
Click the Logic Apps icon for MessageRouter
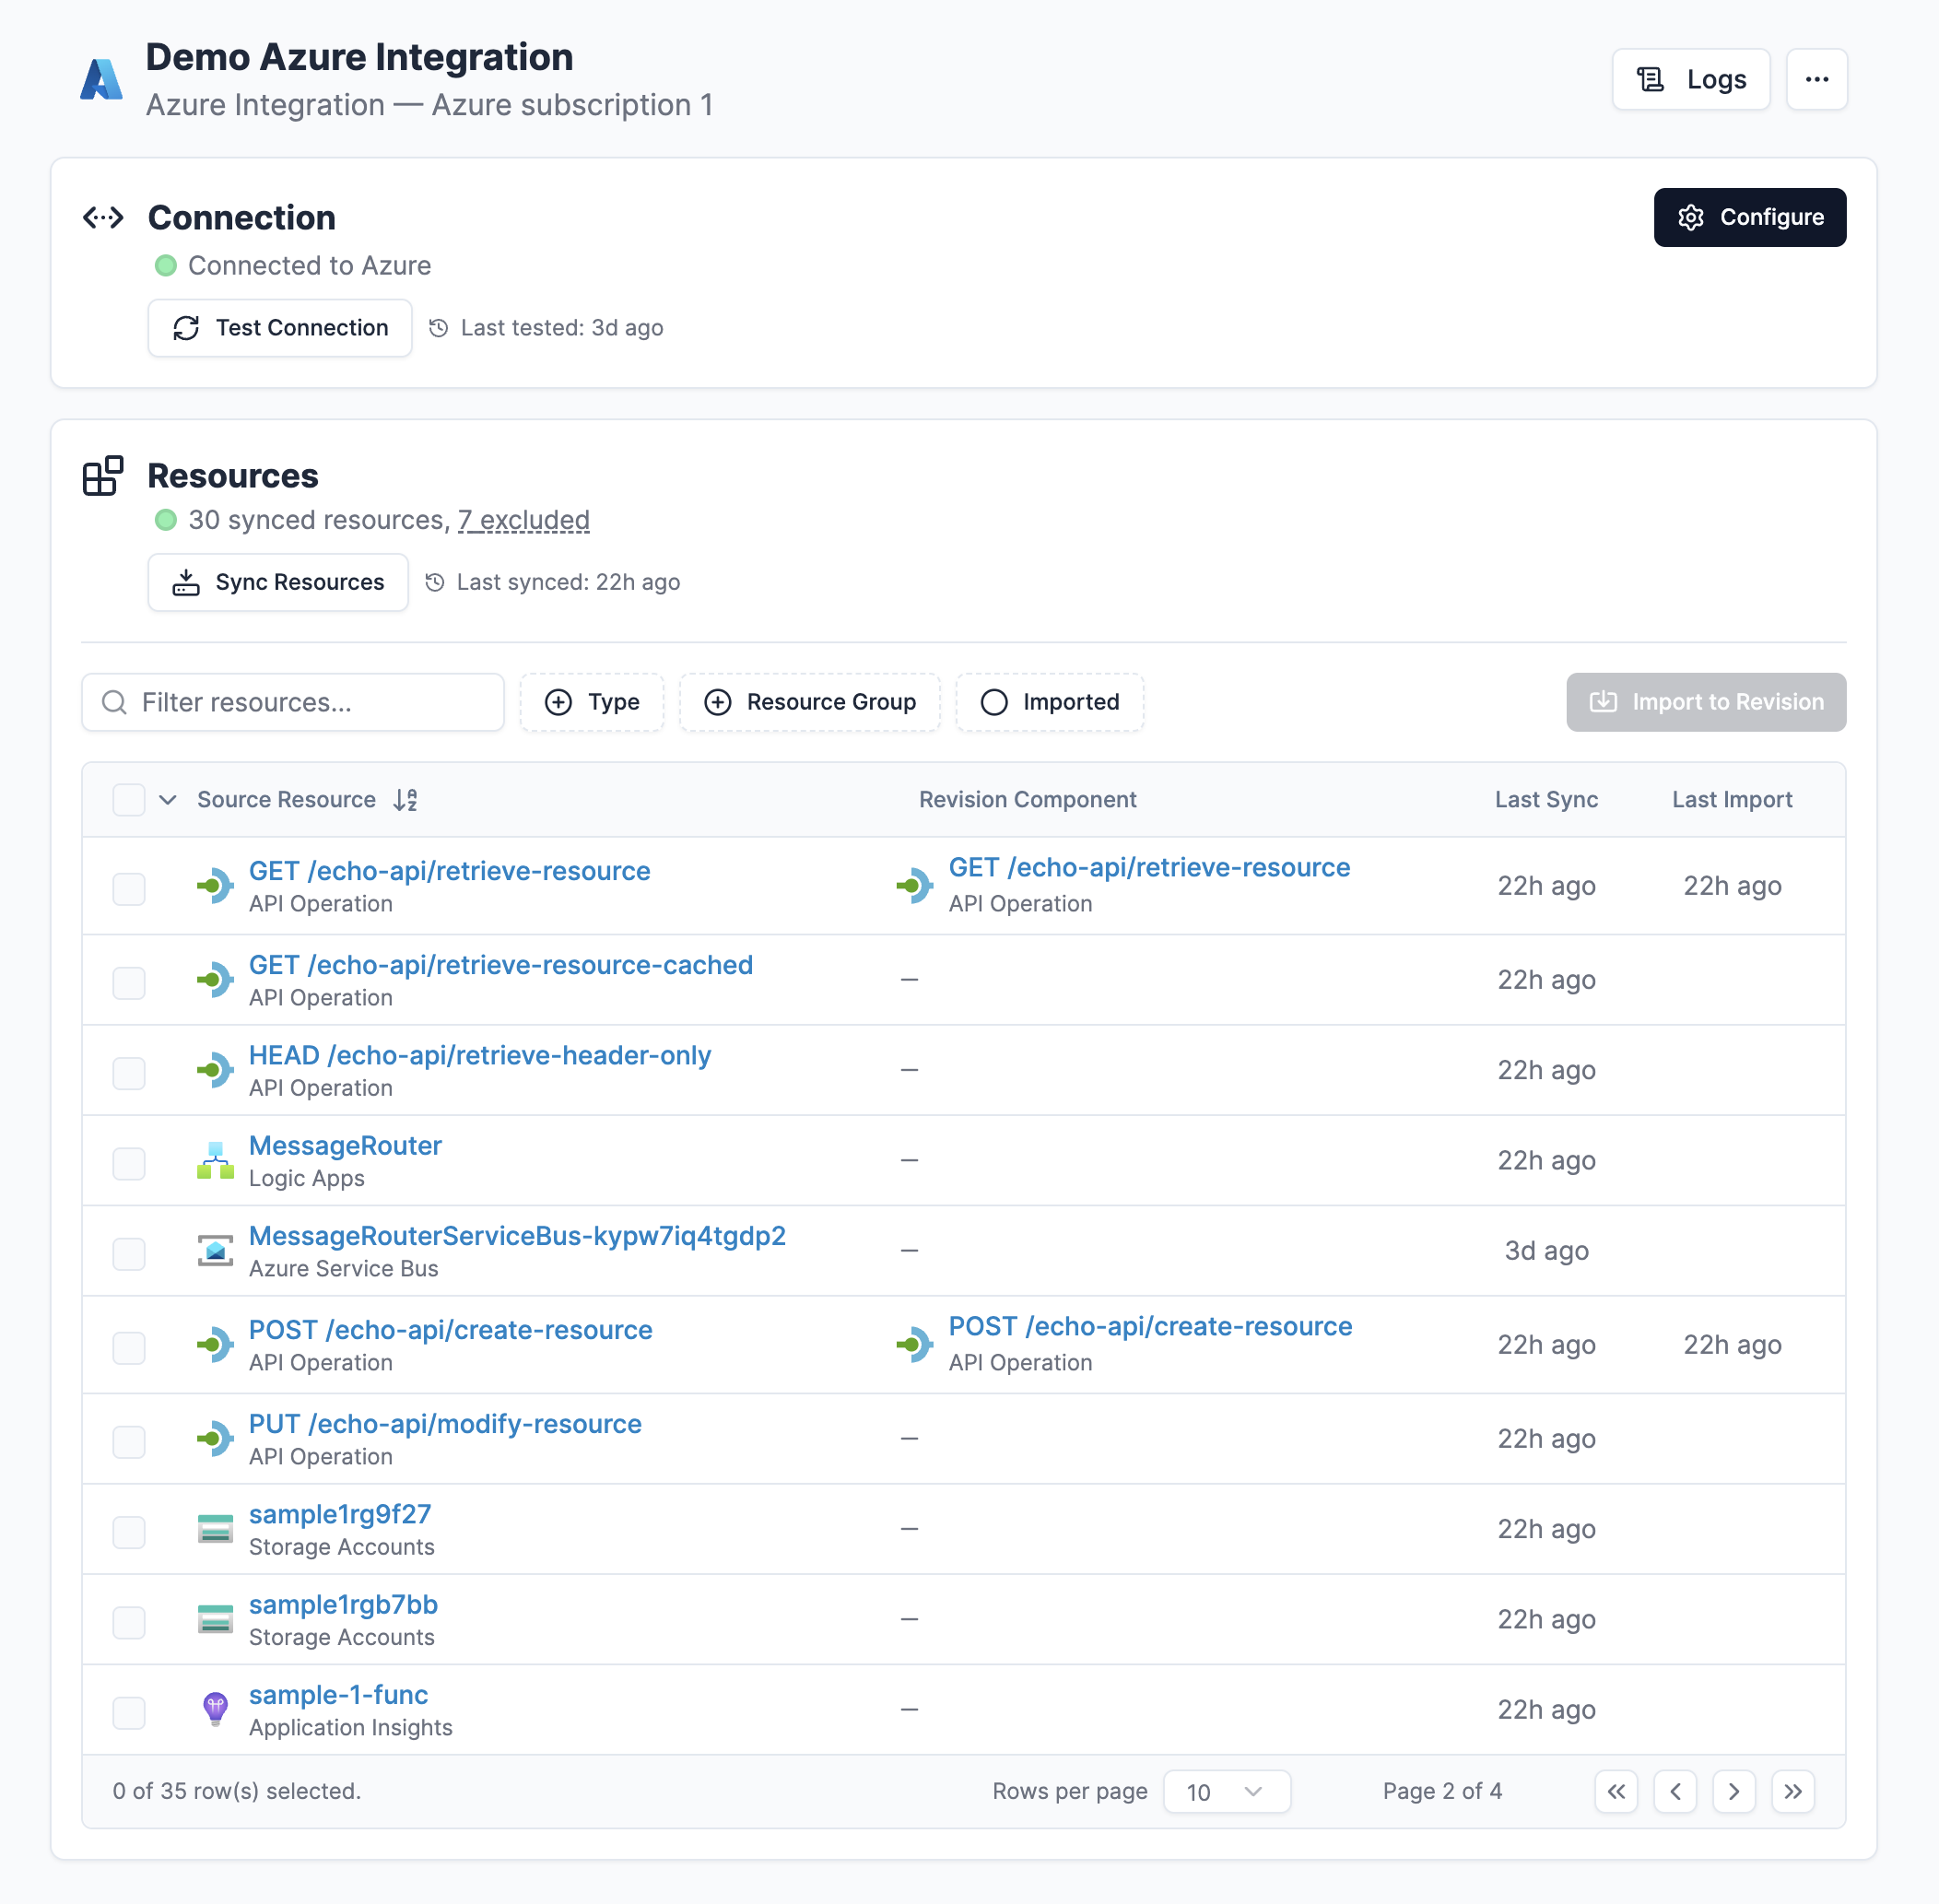point(214,1160)
